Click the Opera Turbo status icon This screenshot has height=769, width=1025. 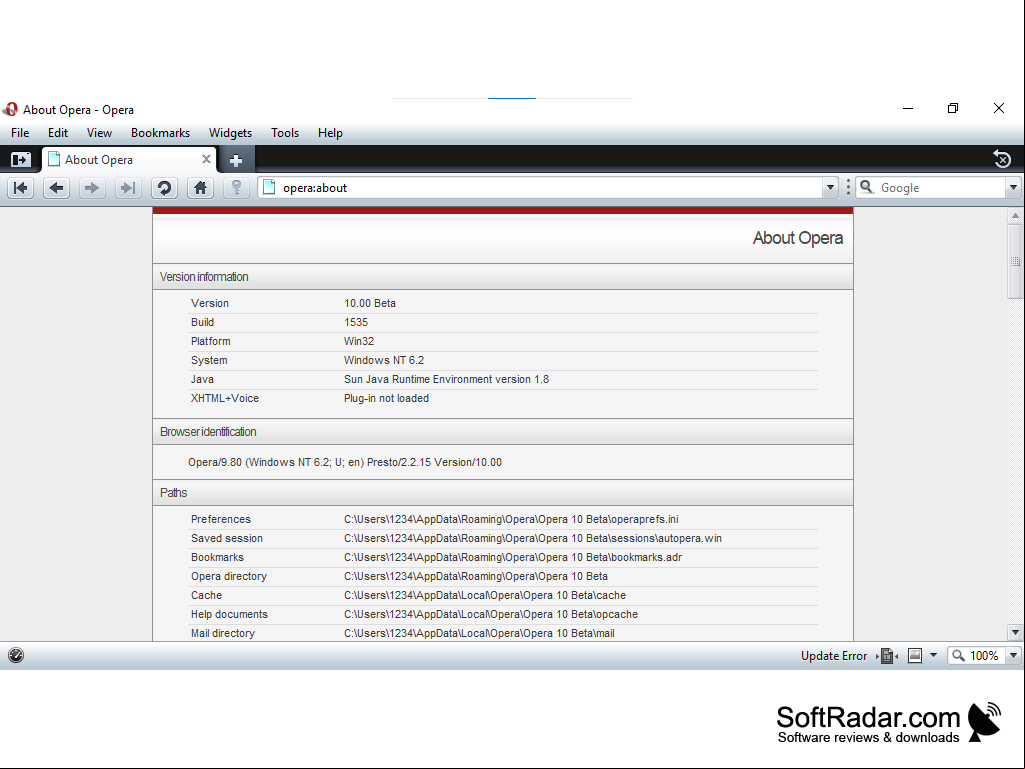[16, 655]
